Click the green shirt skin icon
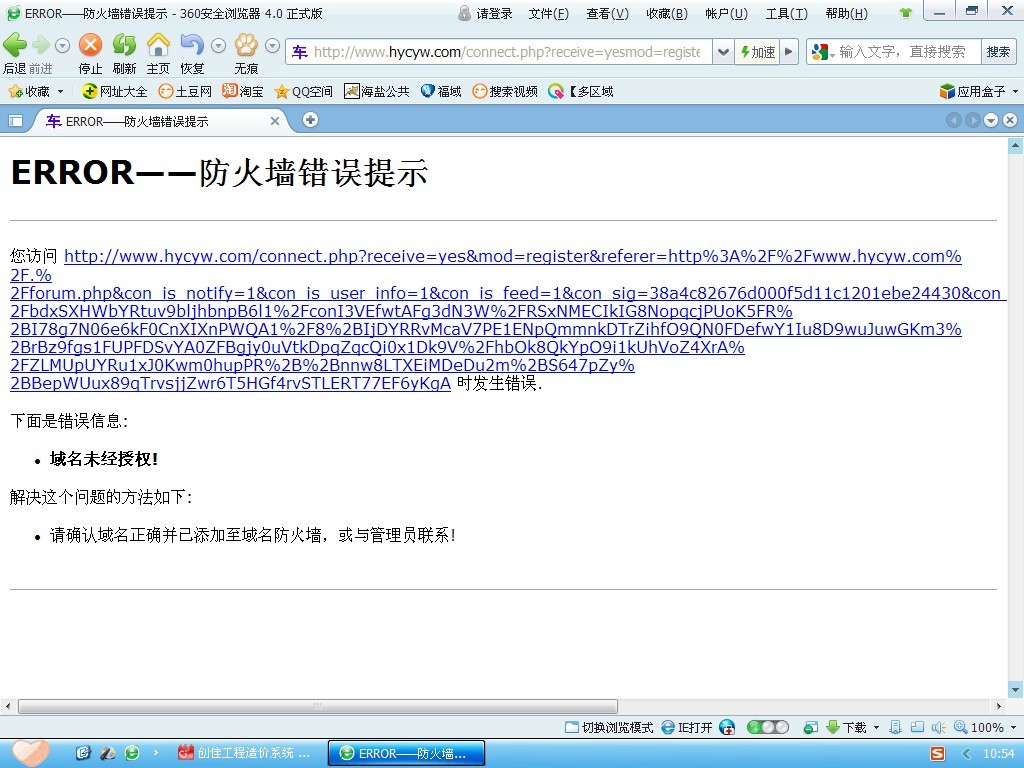Viewport: 1024px width, 768px height. click(x=905, y=13)
